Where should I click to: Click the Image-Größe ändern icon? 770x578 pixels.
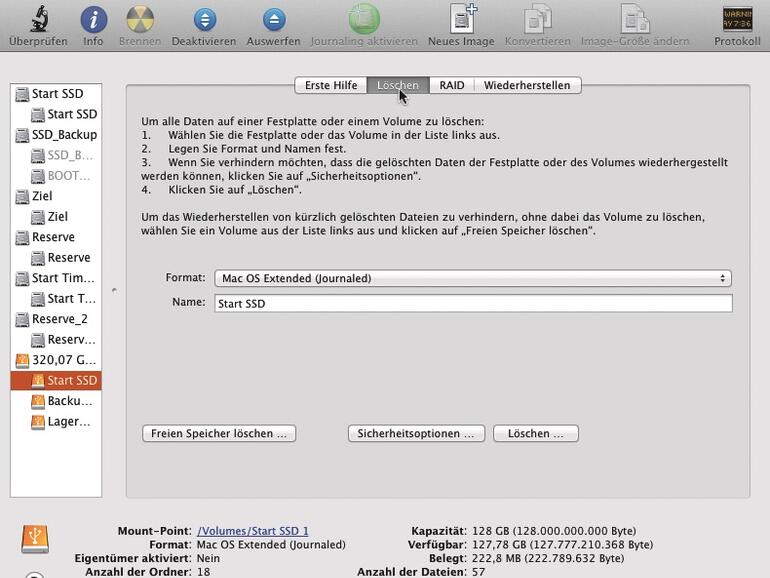[x=635, y=19]
